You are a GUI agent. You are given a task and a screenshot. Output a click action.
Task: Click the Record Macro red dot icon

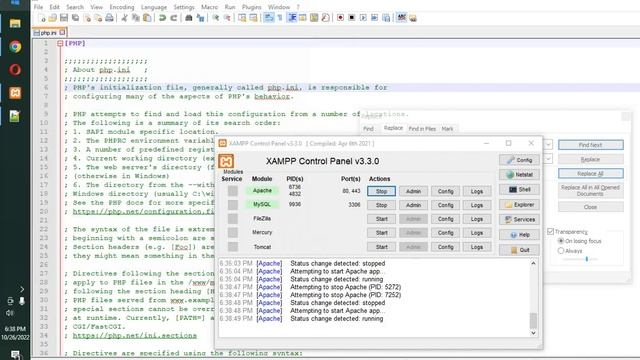coord(340,18)
